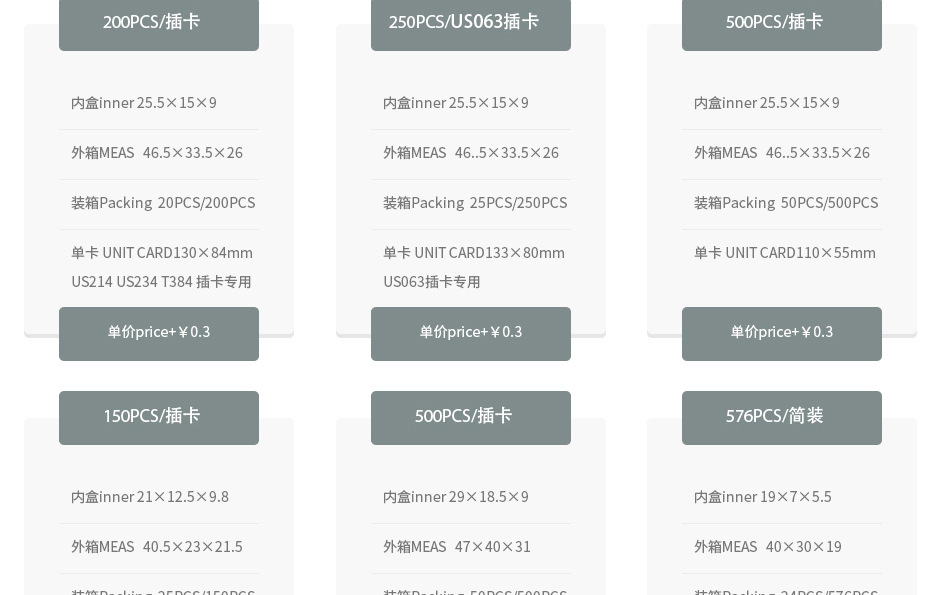Click the 外箱MEAS 47×40×31 entry
950x595 pixels.
click(x=457, y=546)
